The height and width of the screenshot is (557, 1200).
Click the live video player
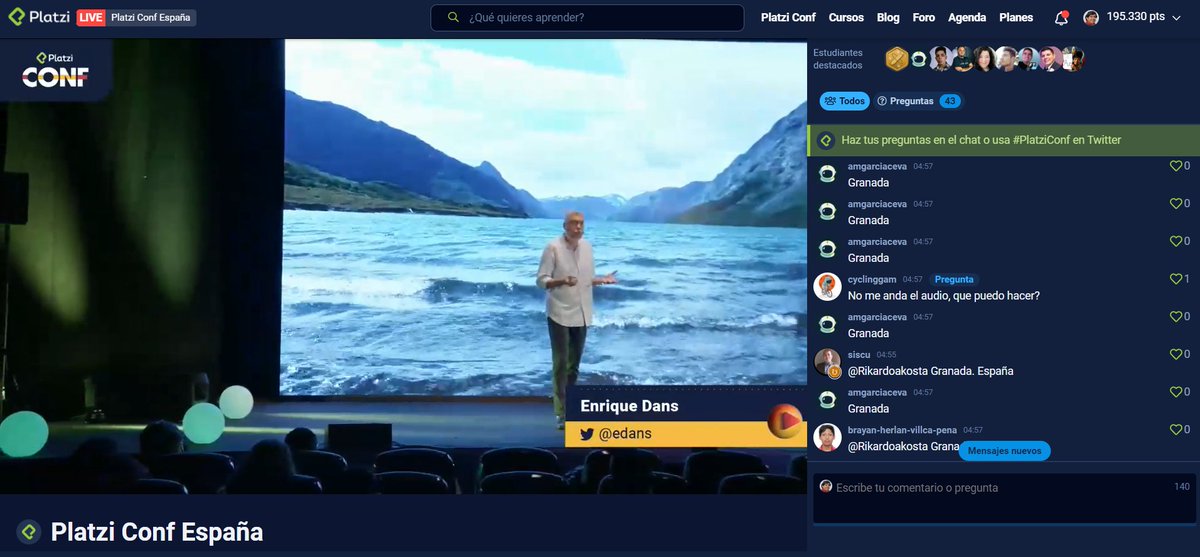click(403, 266)
